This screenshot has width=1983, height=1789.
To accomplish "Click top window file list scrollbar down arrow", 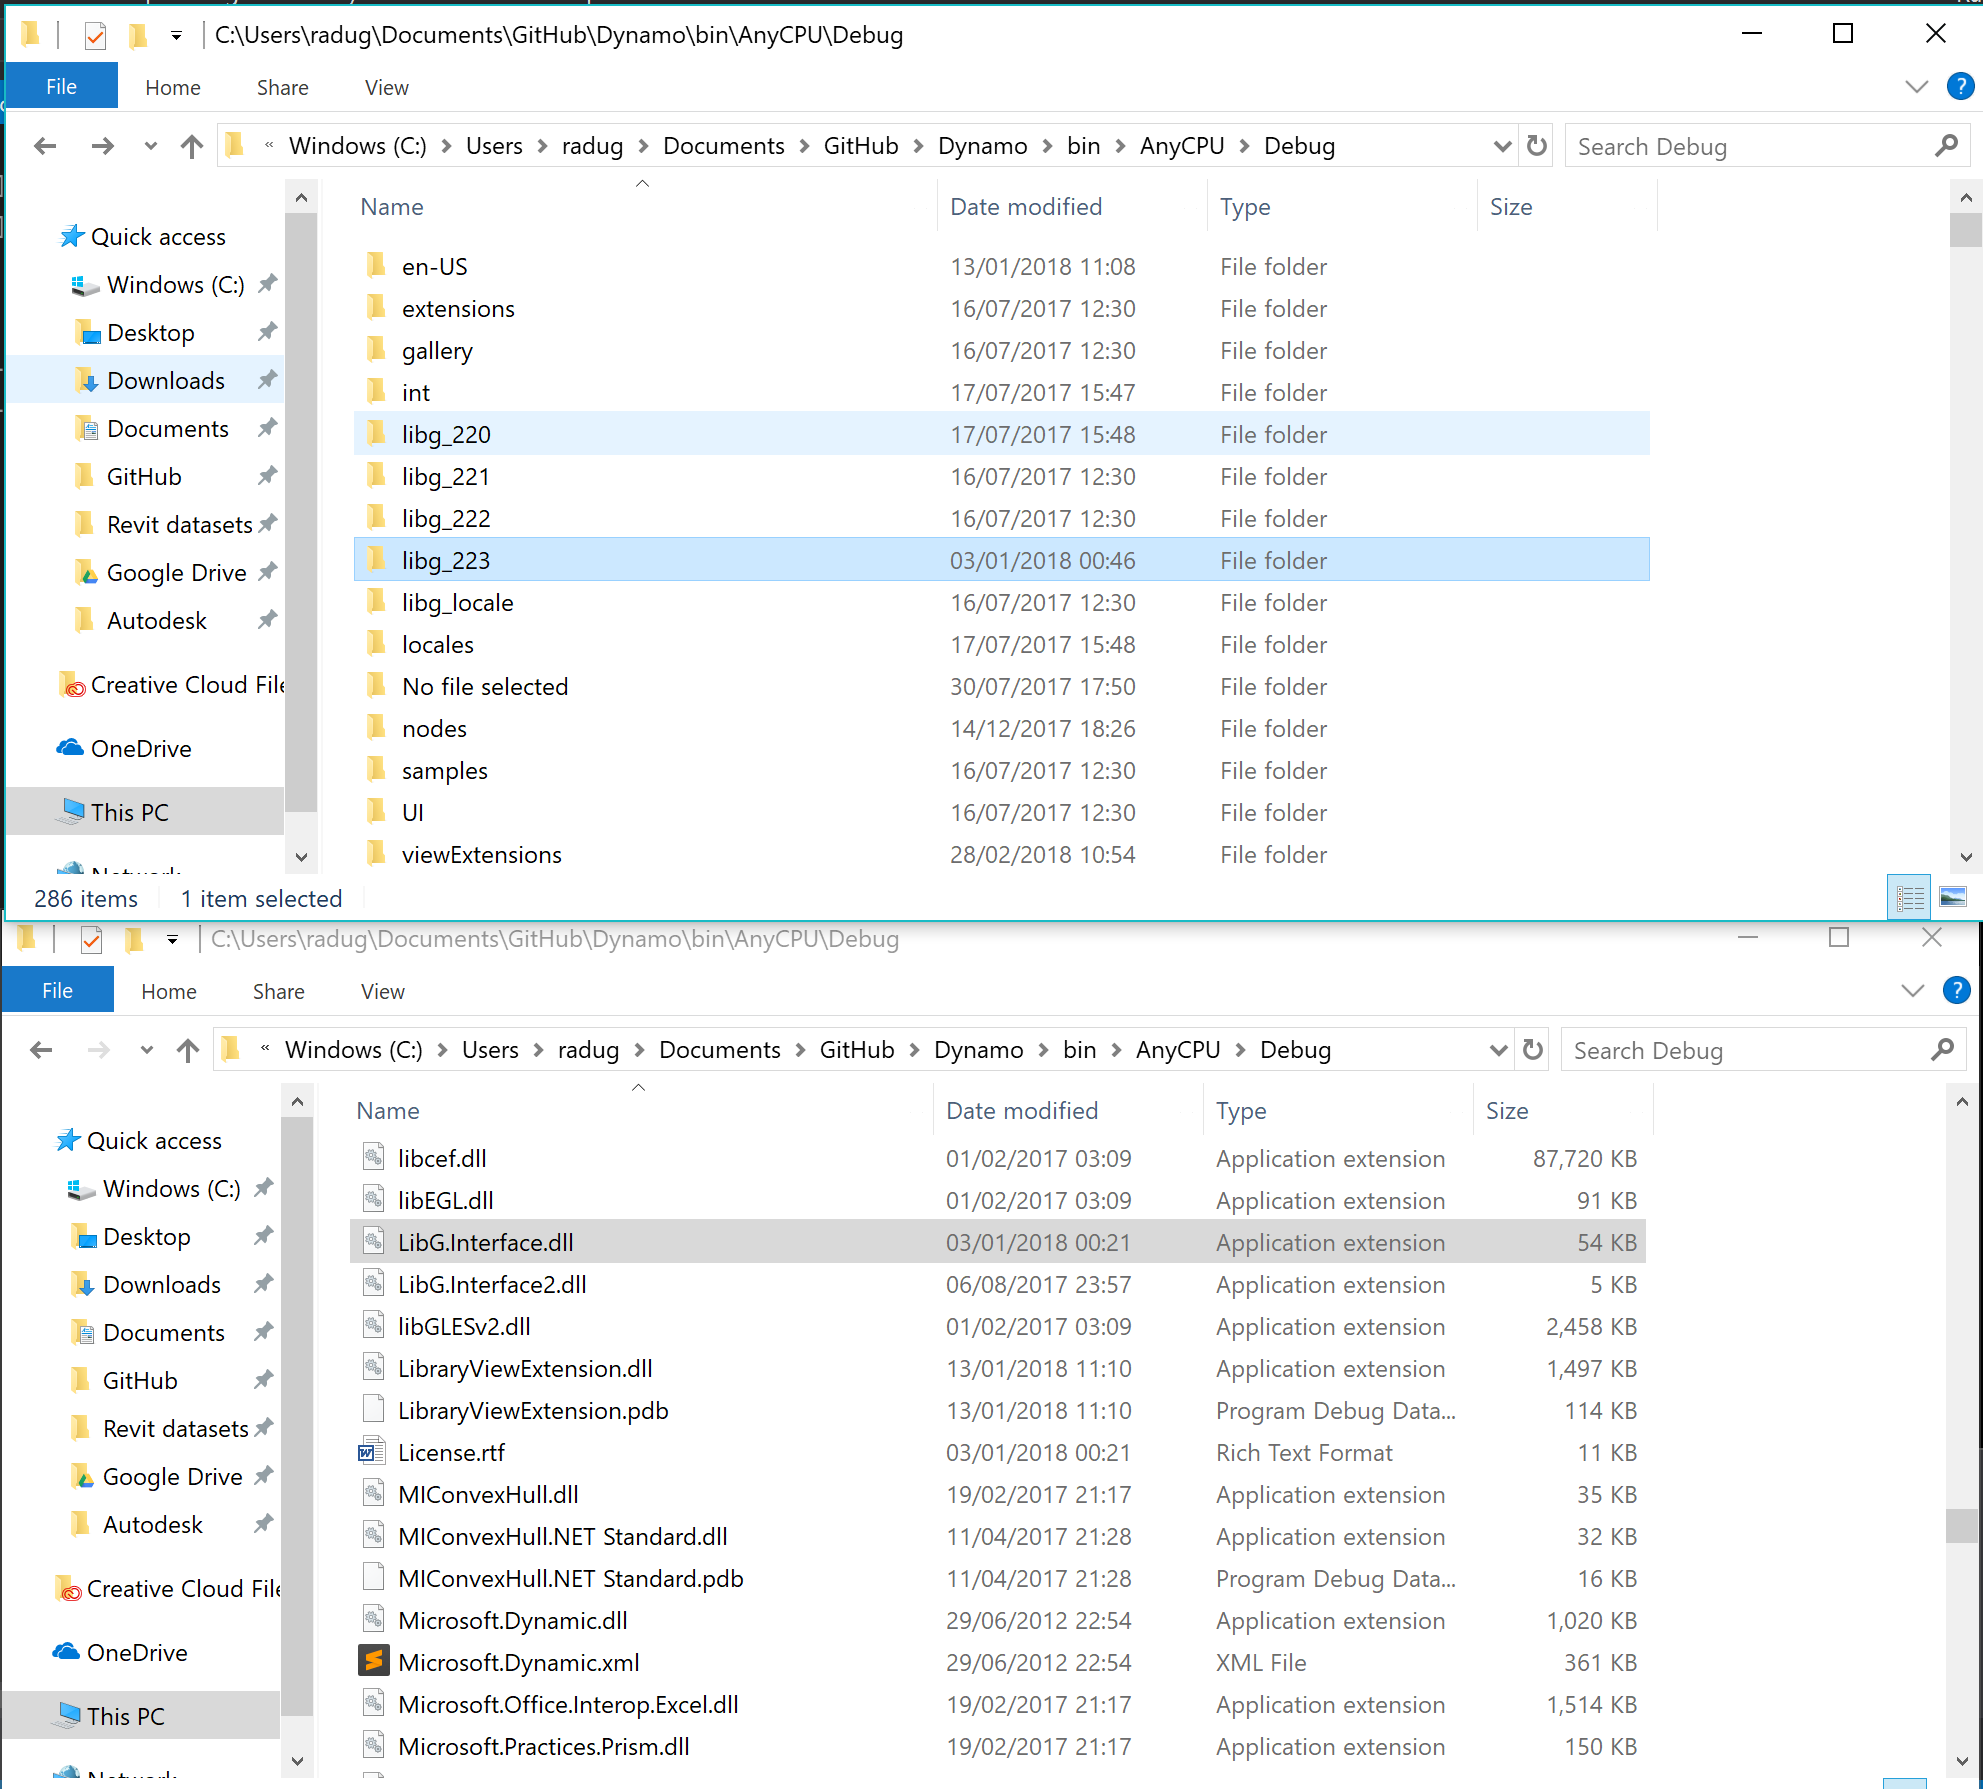I will tap(1966, 857).
